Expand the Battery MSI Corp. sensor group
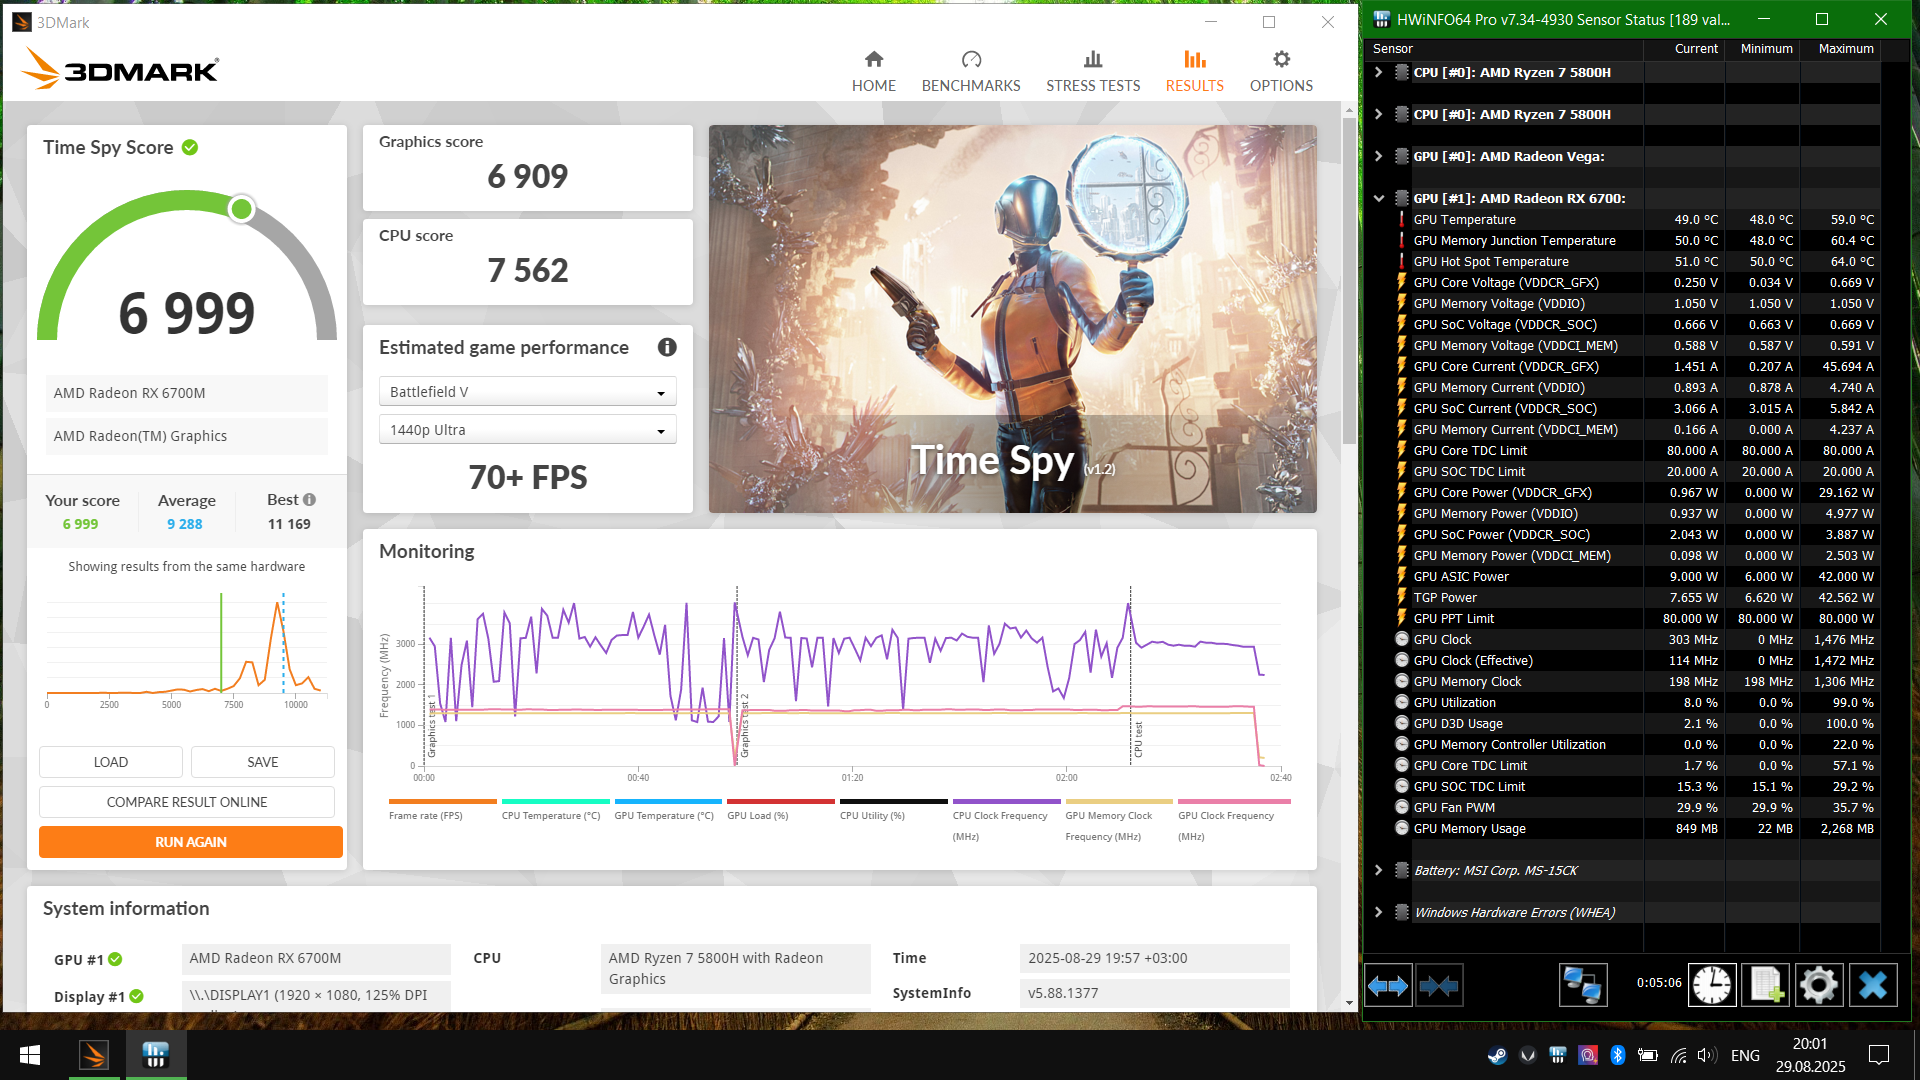This screenshot has width=1920, height=1080. click(1379, 870)
